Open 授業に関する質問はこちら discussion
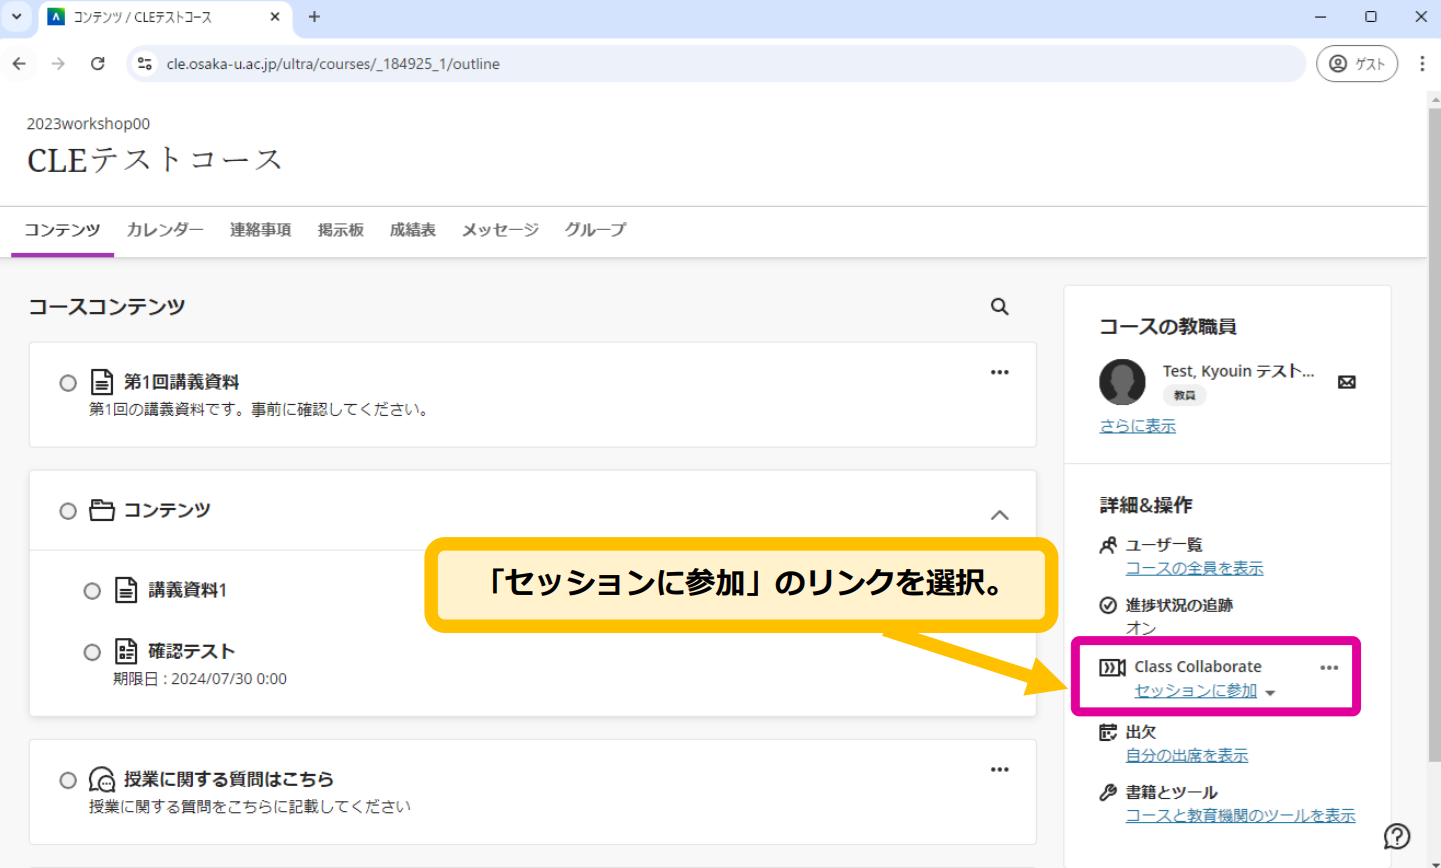Image resolution: width=1441 pixels, height=868 pixels. pyautogui.click(x=228, y=779)
